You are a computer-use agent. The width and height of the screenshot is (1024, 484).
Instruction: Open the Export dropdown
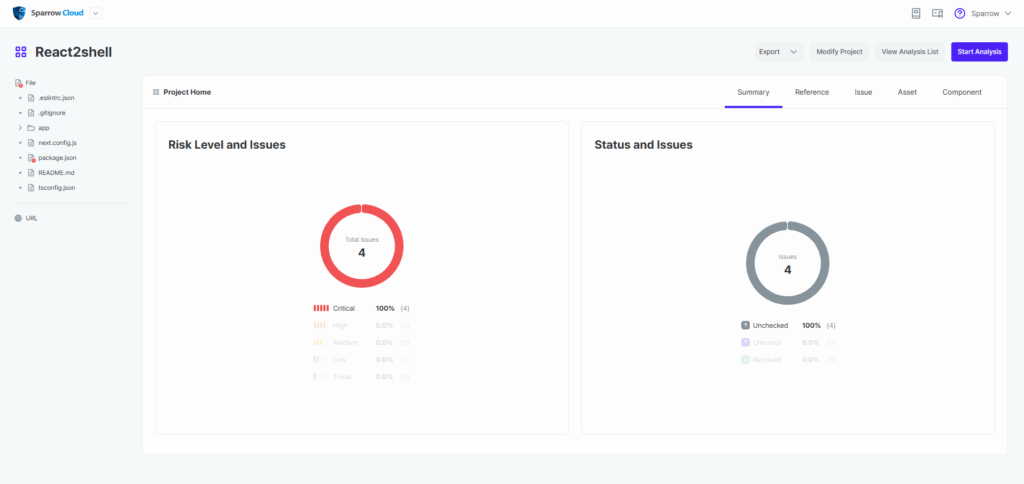tap(779, 52)
